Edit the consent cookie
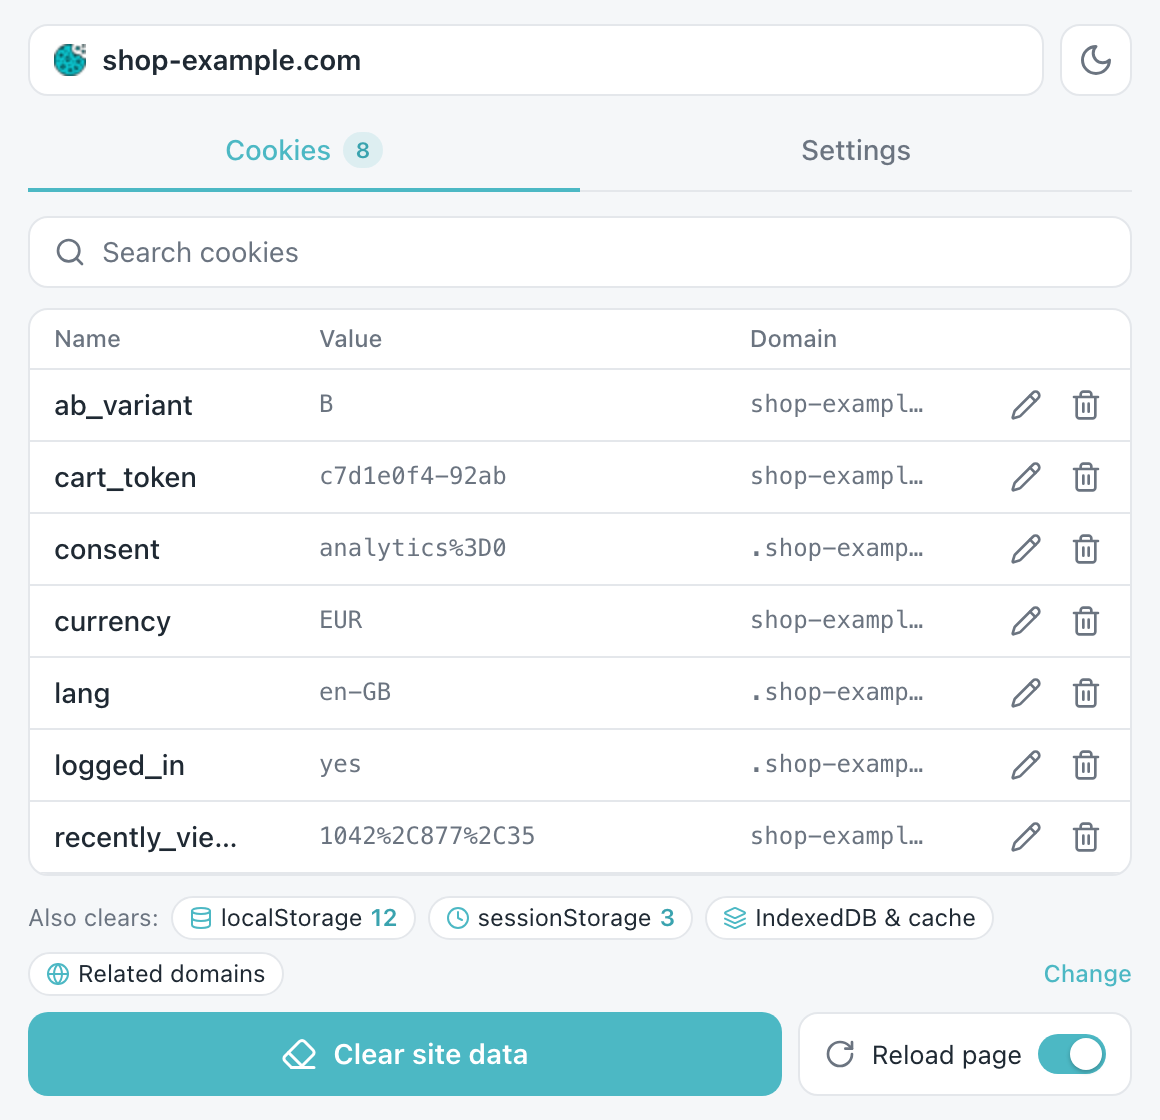This screenshot has width=1160, height=1120. (x=1026, y=549)
